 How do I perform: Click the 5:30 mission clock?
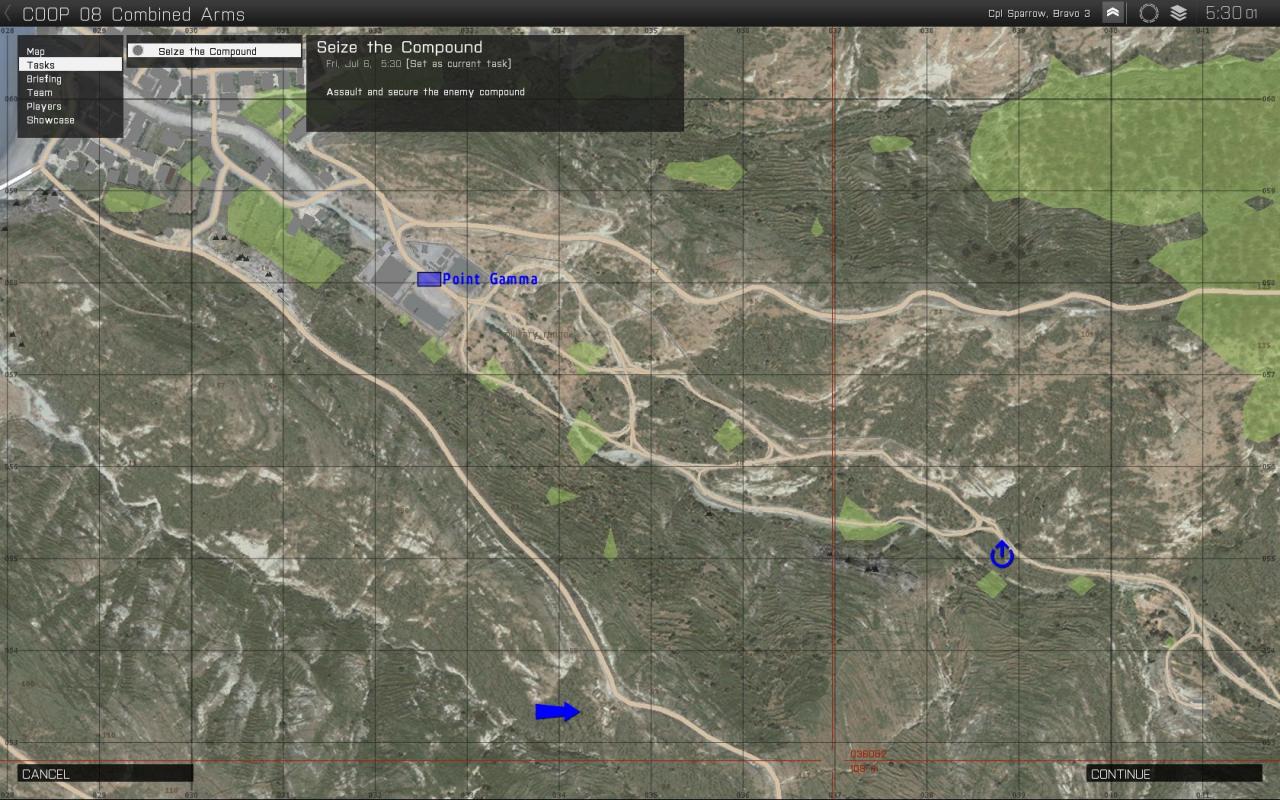[x=1230, y=13]
